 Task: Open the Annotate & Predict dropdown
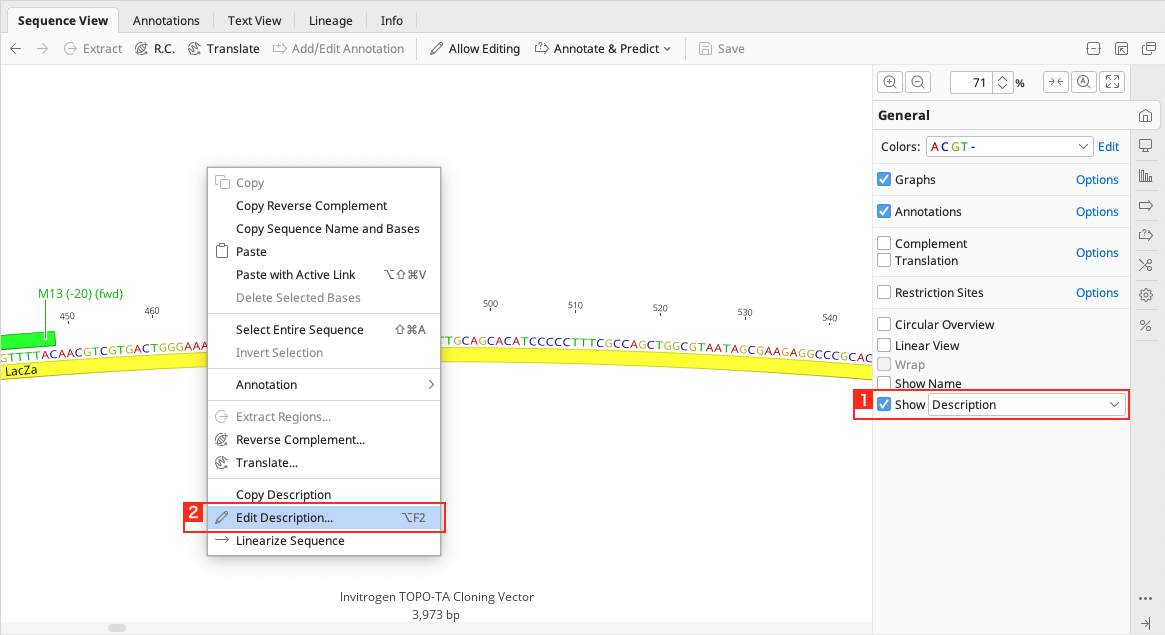[604, 49]
